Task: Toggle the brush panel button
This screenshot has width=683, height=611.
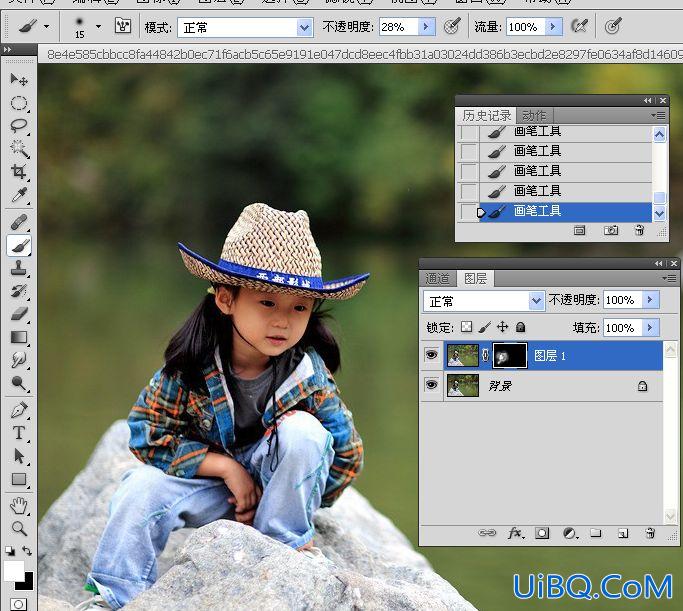Action: point(123,26)
